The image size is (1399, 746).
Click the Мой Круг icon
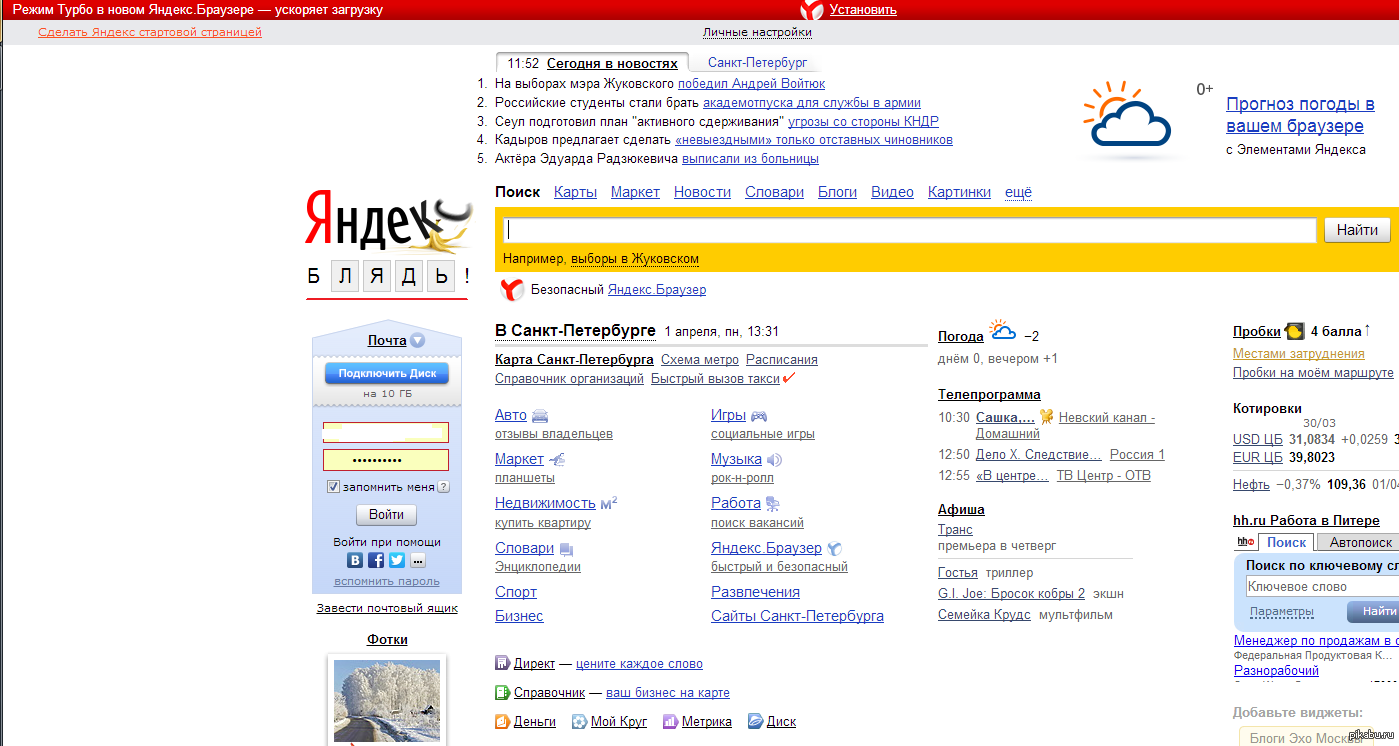pos(579,721)
